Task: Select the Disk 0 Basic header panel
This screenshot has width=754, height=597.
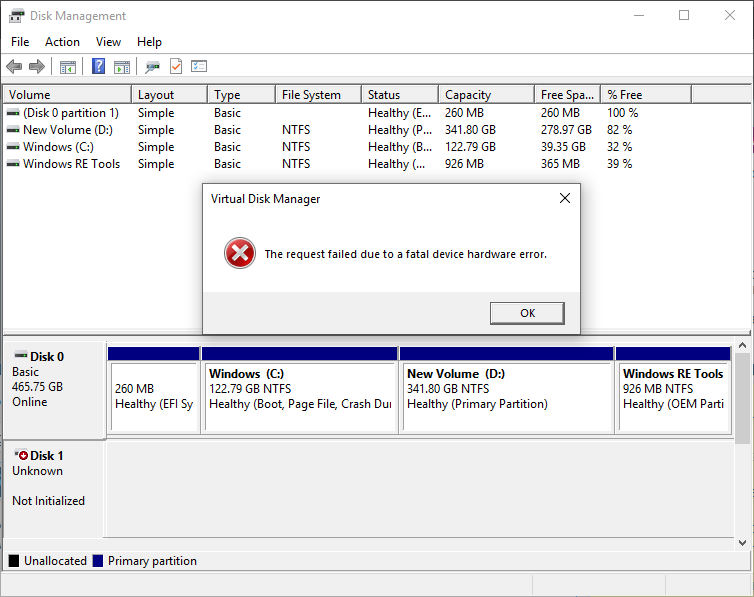Action: (x=54, y=390)
